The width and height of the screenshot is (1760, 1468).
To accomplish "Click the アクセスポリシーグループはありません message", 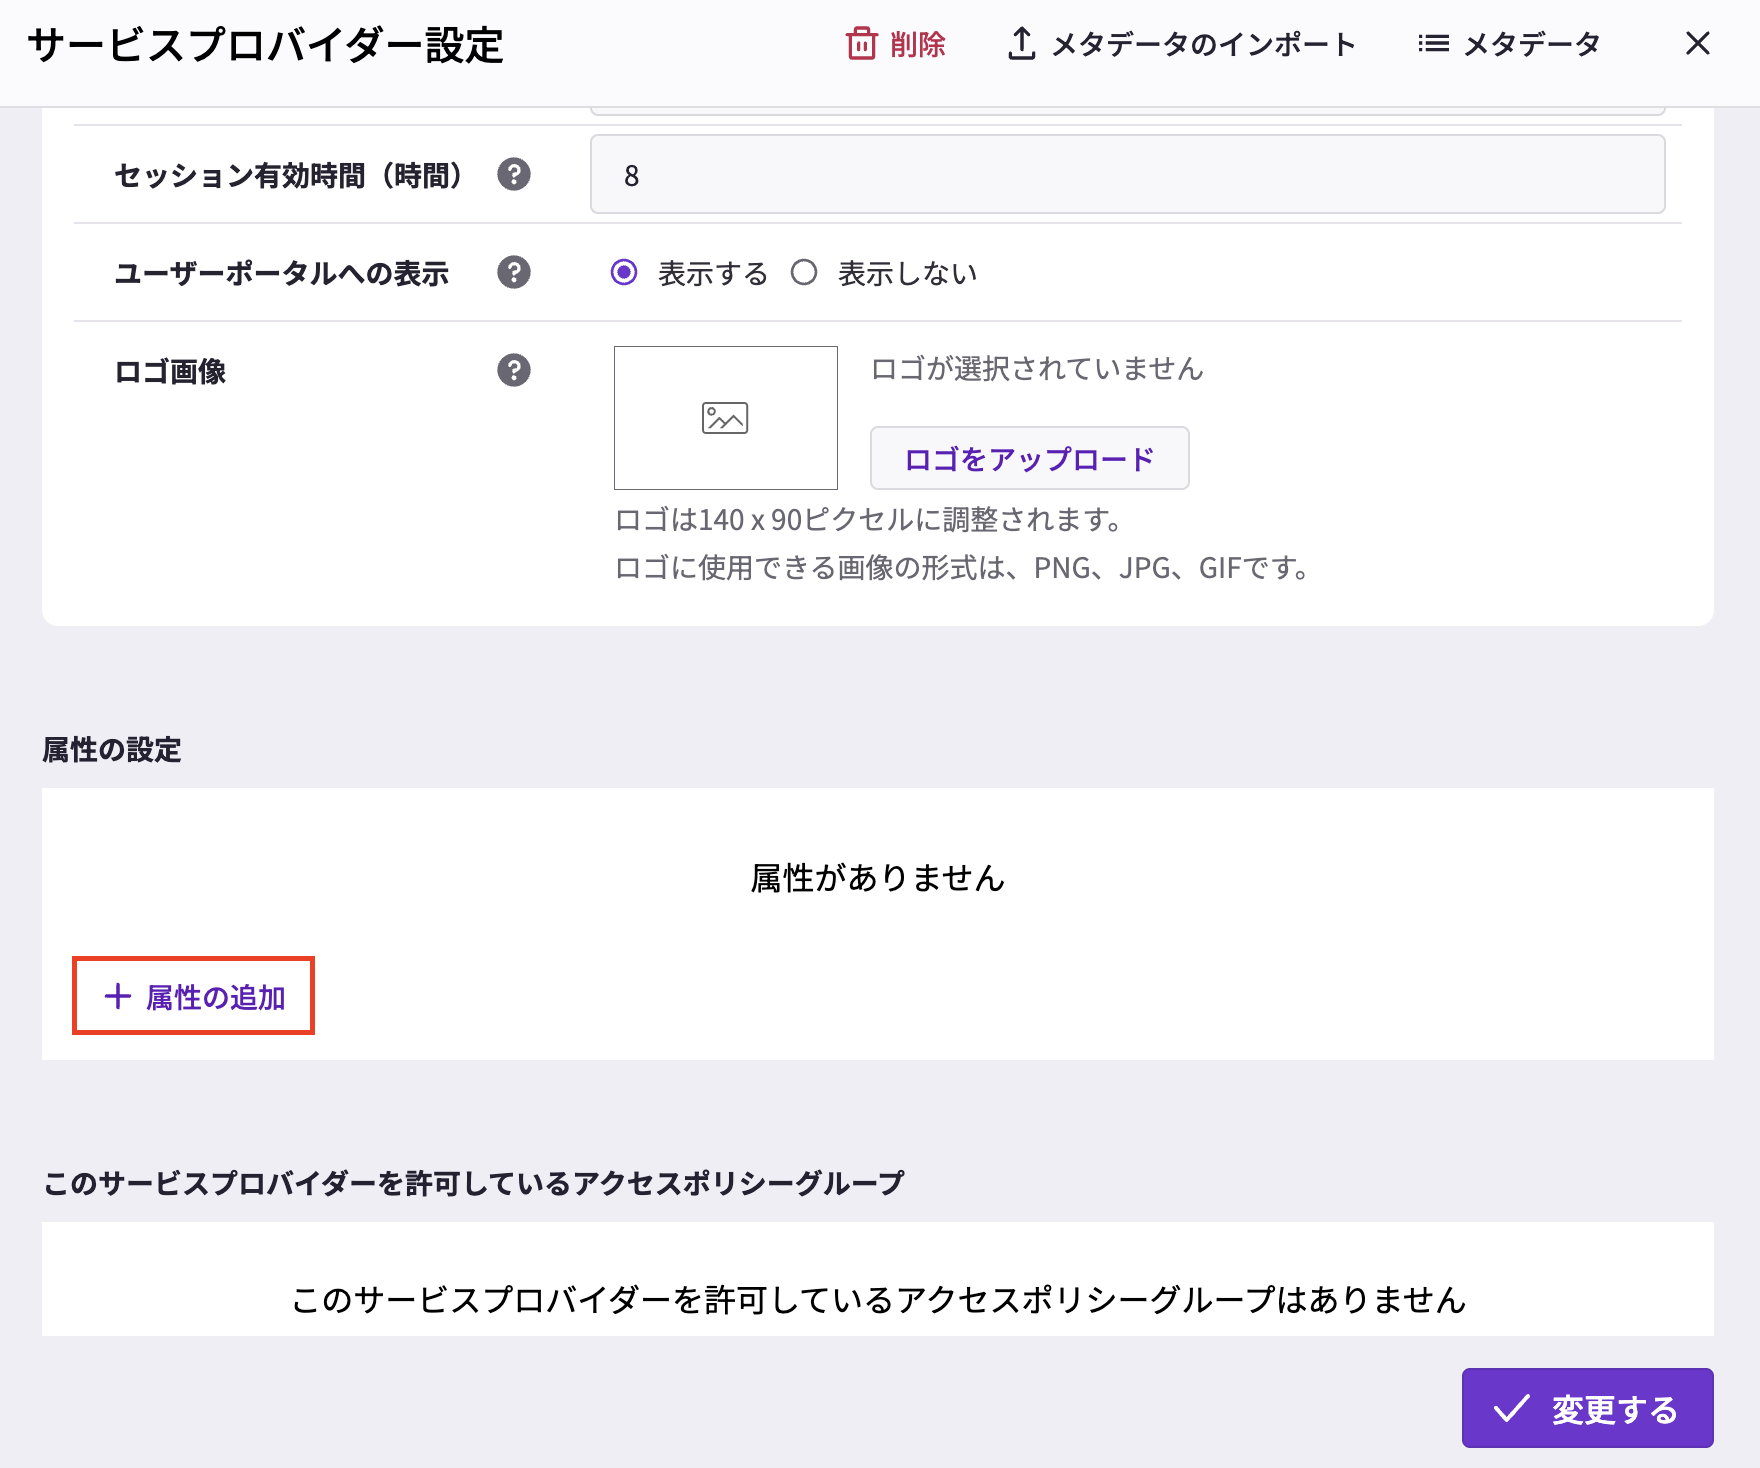I will tap(879, 1299).
